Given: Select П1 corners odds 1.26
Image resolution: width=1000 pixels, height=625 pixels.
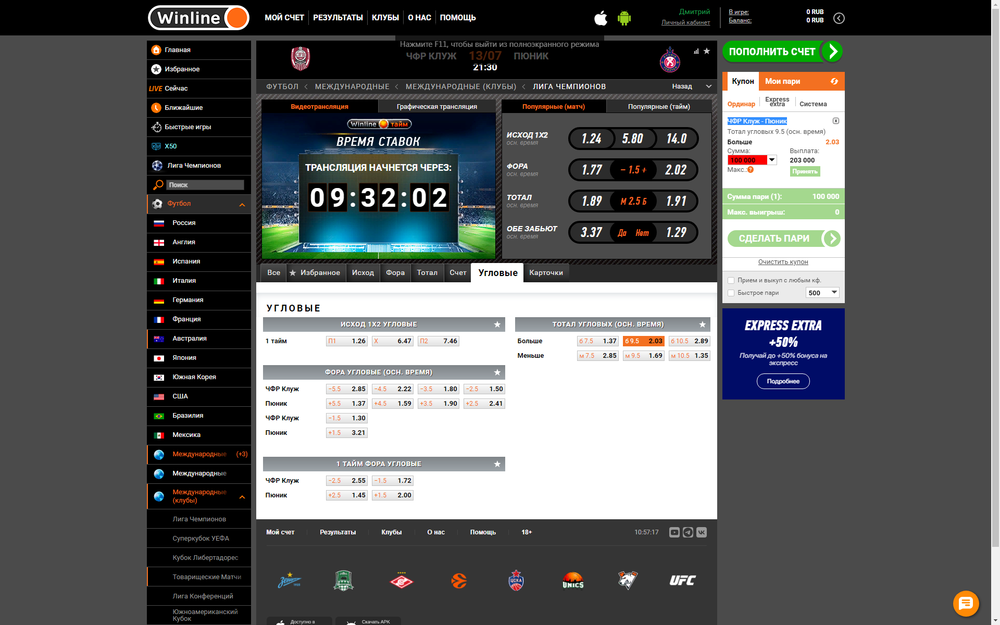Looking at the screenshot, I should click(347, 341).
